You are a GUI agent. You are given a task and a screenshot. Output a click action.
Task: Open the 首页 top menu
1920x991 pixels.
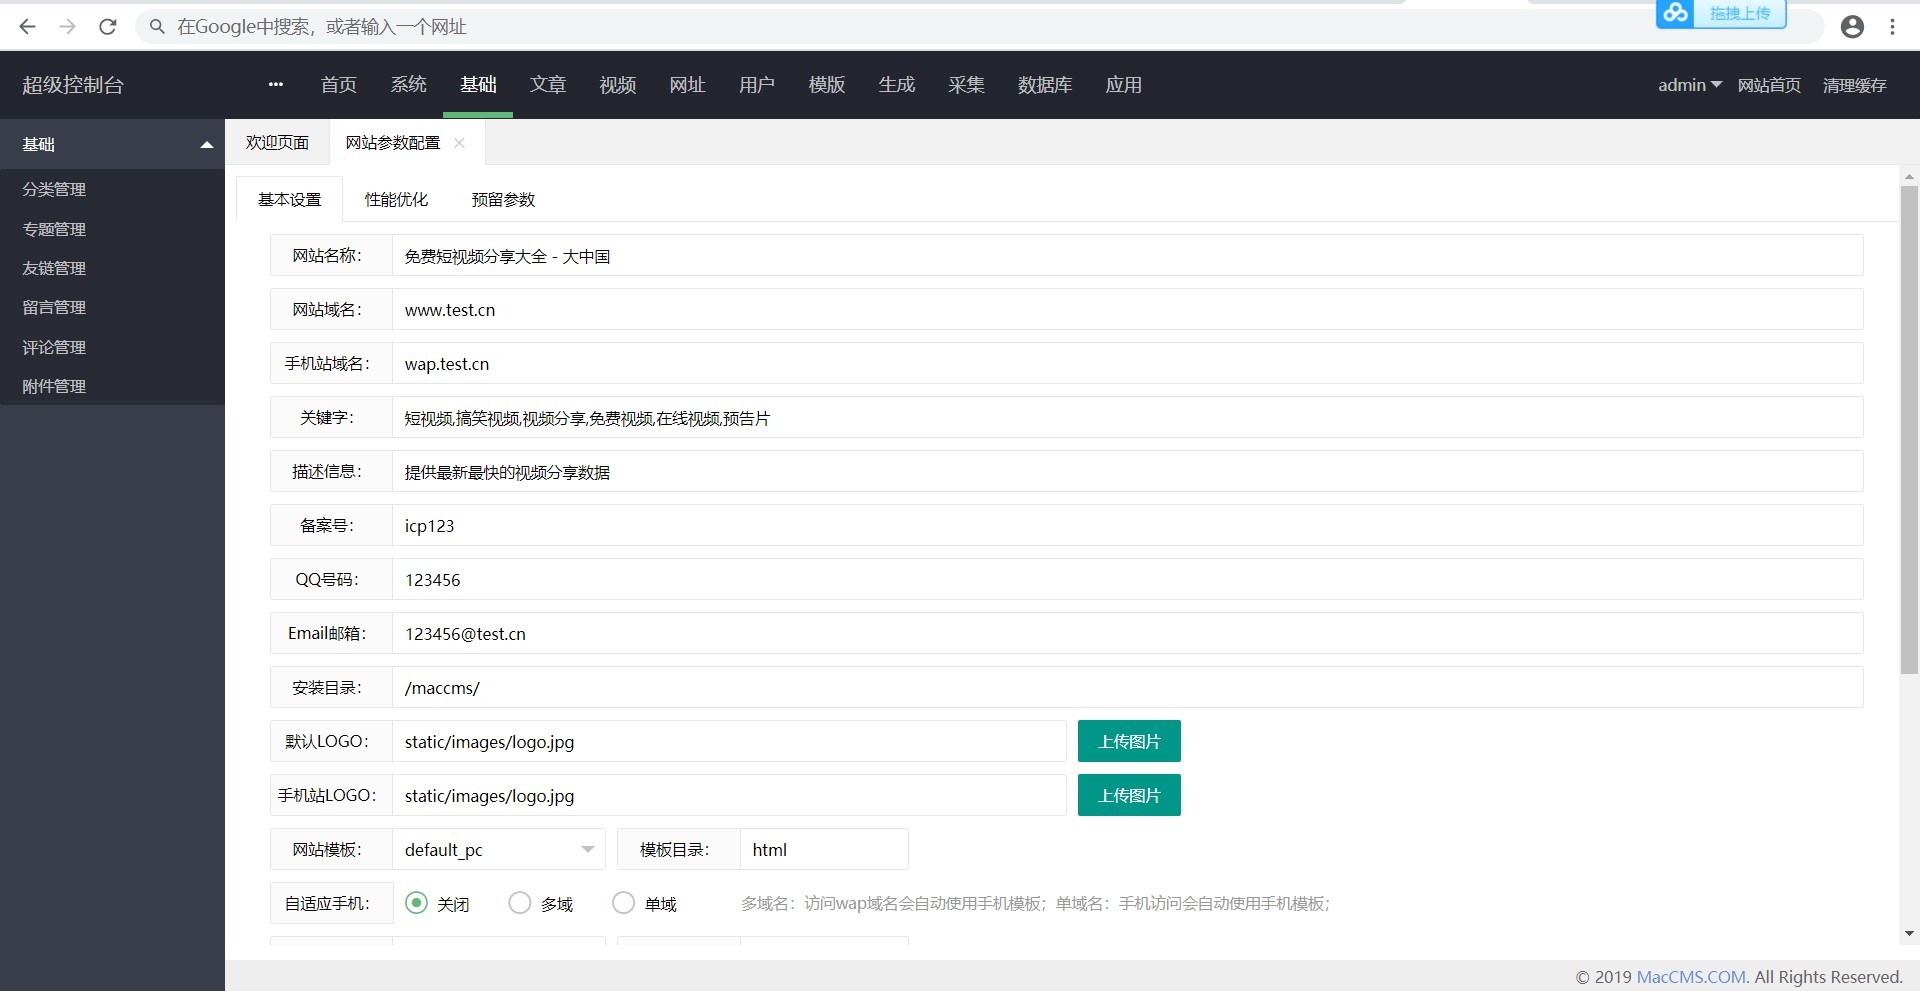point(338,85)
